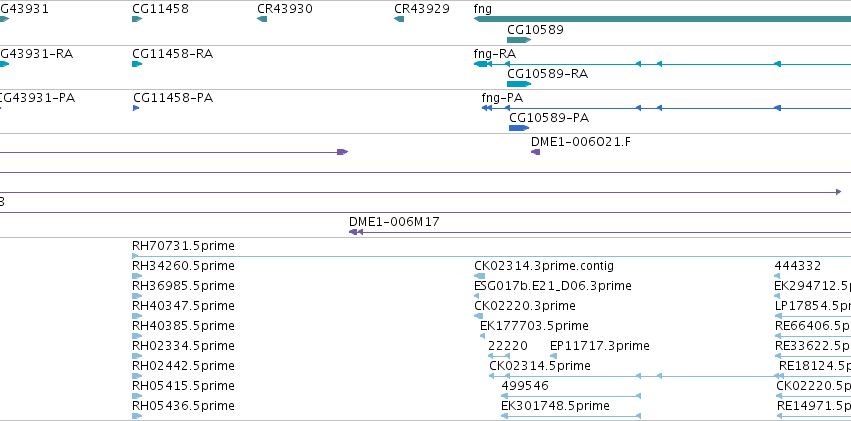Select the CG11458-RA transcript label
Screen dimensions: 851x421
173,54
